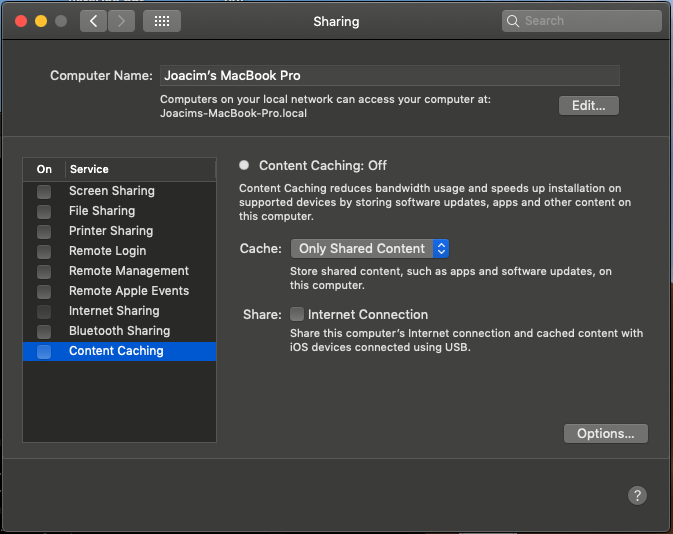Close the Sharing window with red button
Image resolution: width=673 pixels, height=534 pixels.
21,21
